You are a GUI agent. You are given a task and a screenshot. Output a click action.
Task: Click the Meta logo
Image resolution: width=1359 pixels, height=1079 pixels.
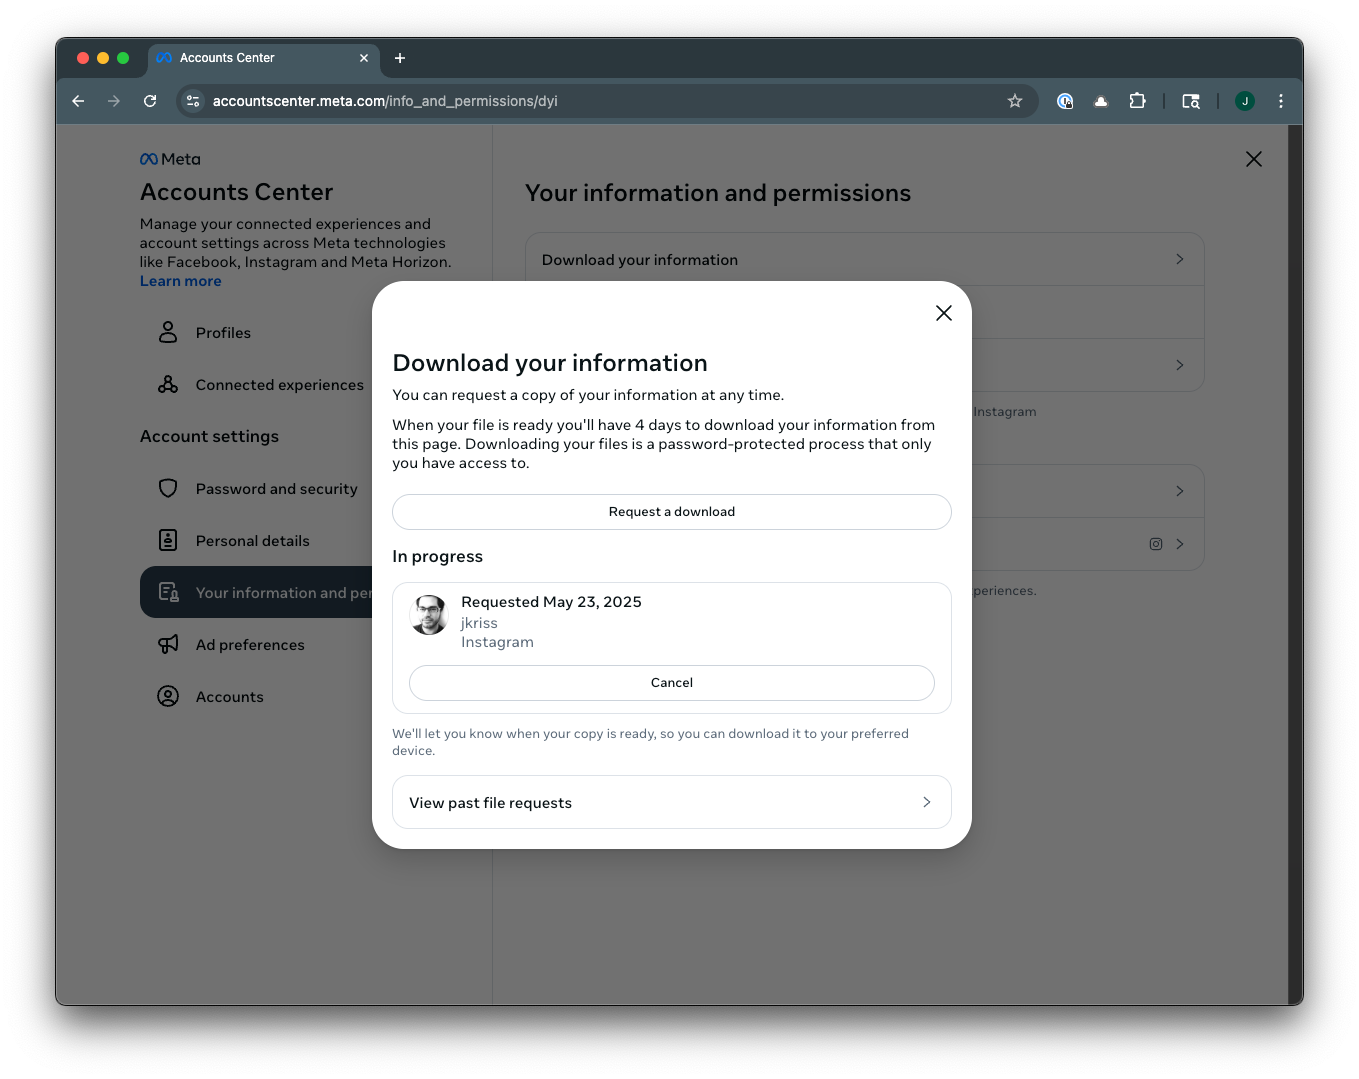(170, 159)
